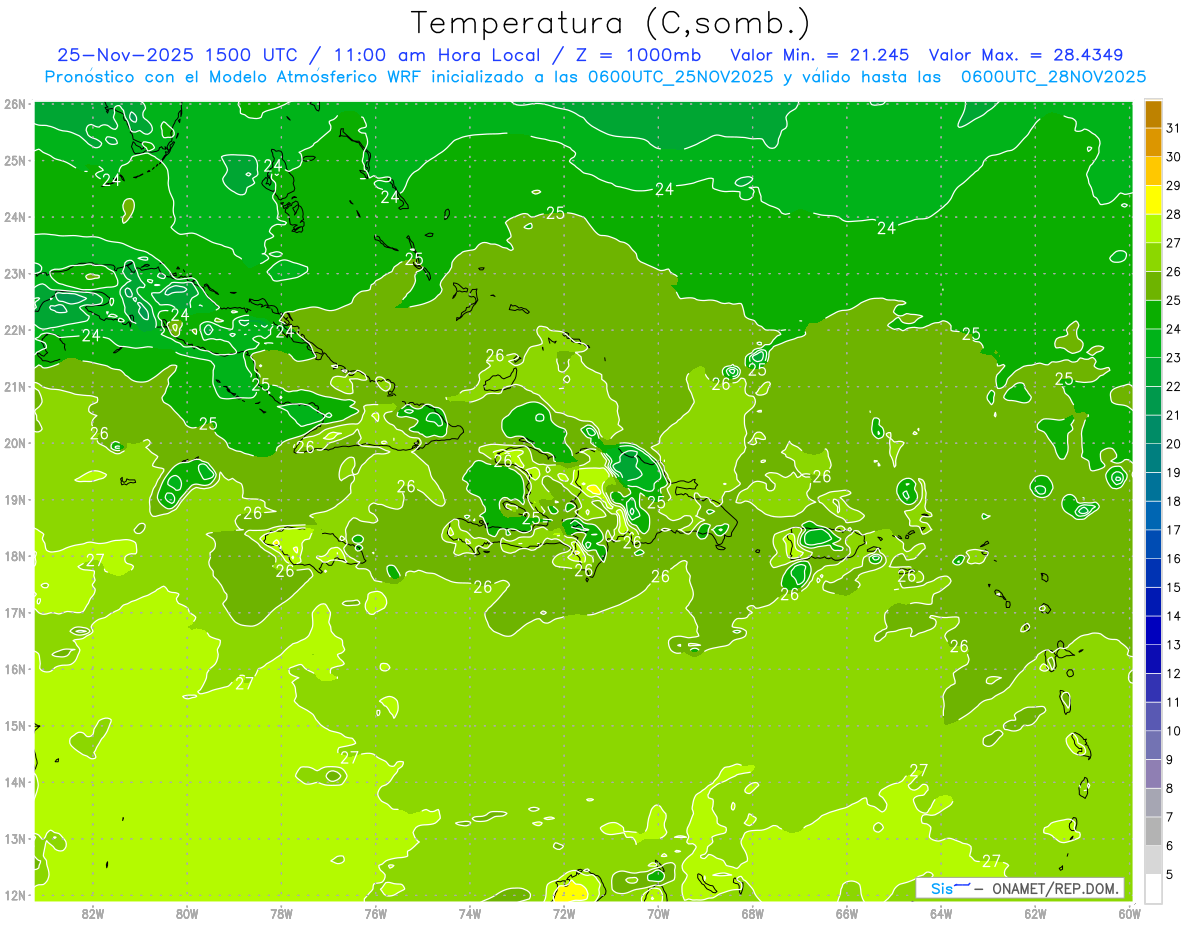Image resolution: width=1200 pixels, height=927 pixels.
Task: Click legend value 28 on color scale
Action: pyautogui.click(x=1174, y=214)
